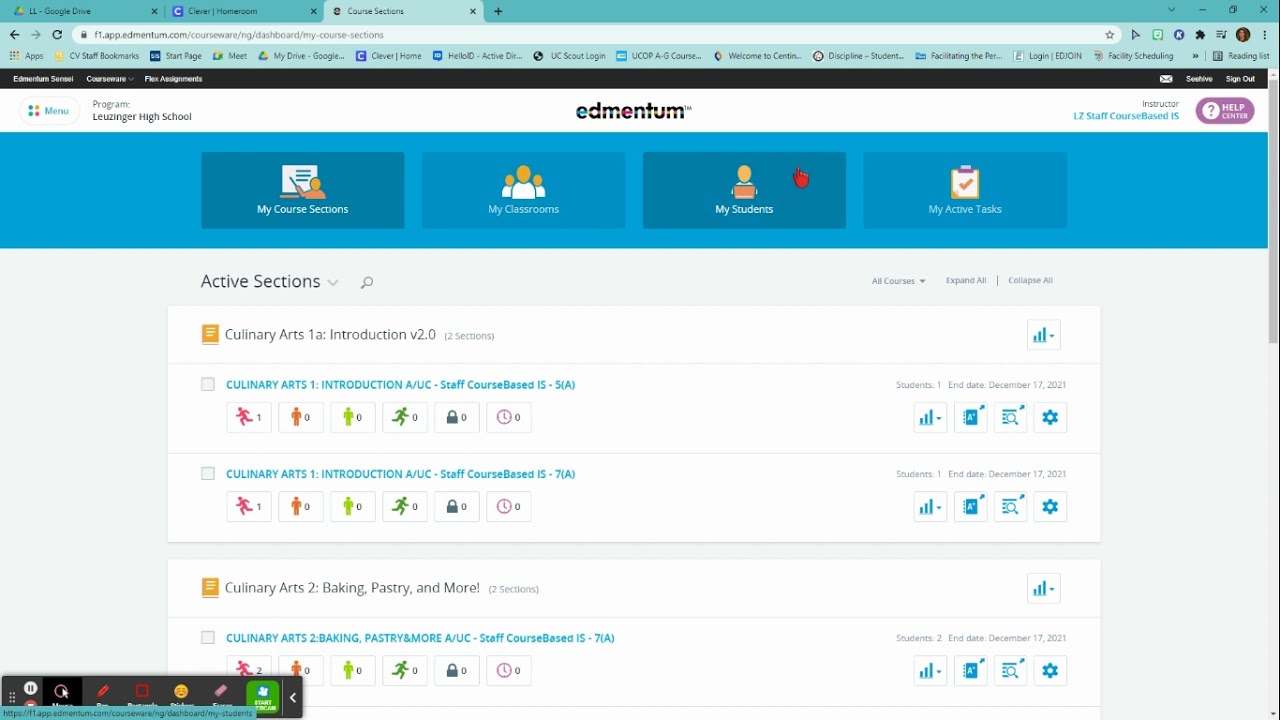Open Courseware menu dropdown
This screenshot has height=720, width=1280.
point(109,79)
